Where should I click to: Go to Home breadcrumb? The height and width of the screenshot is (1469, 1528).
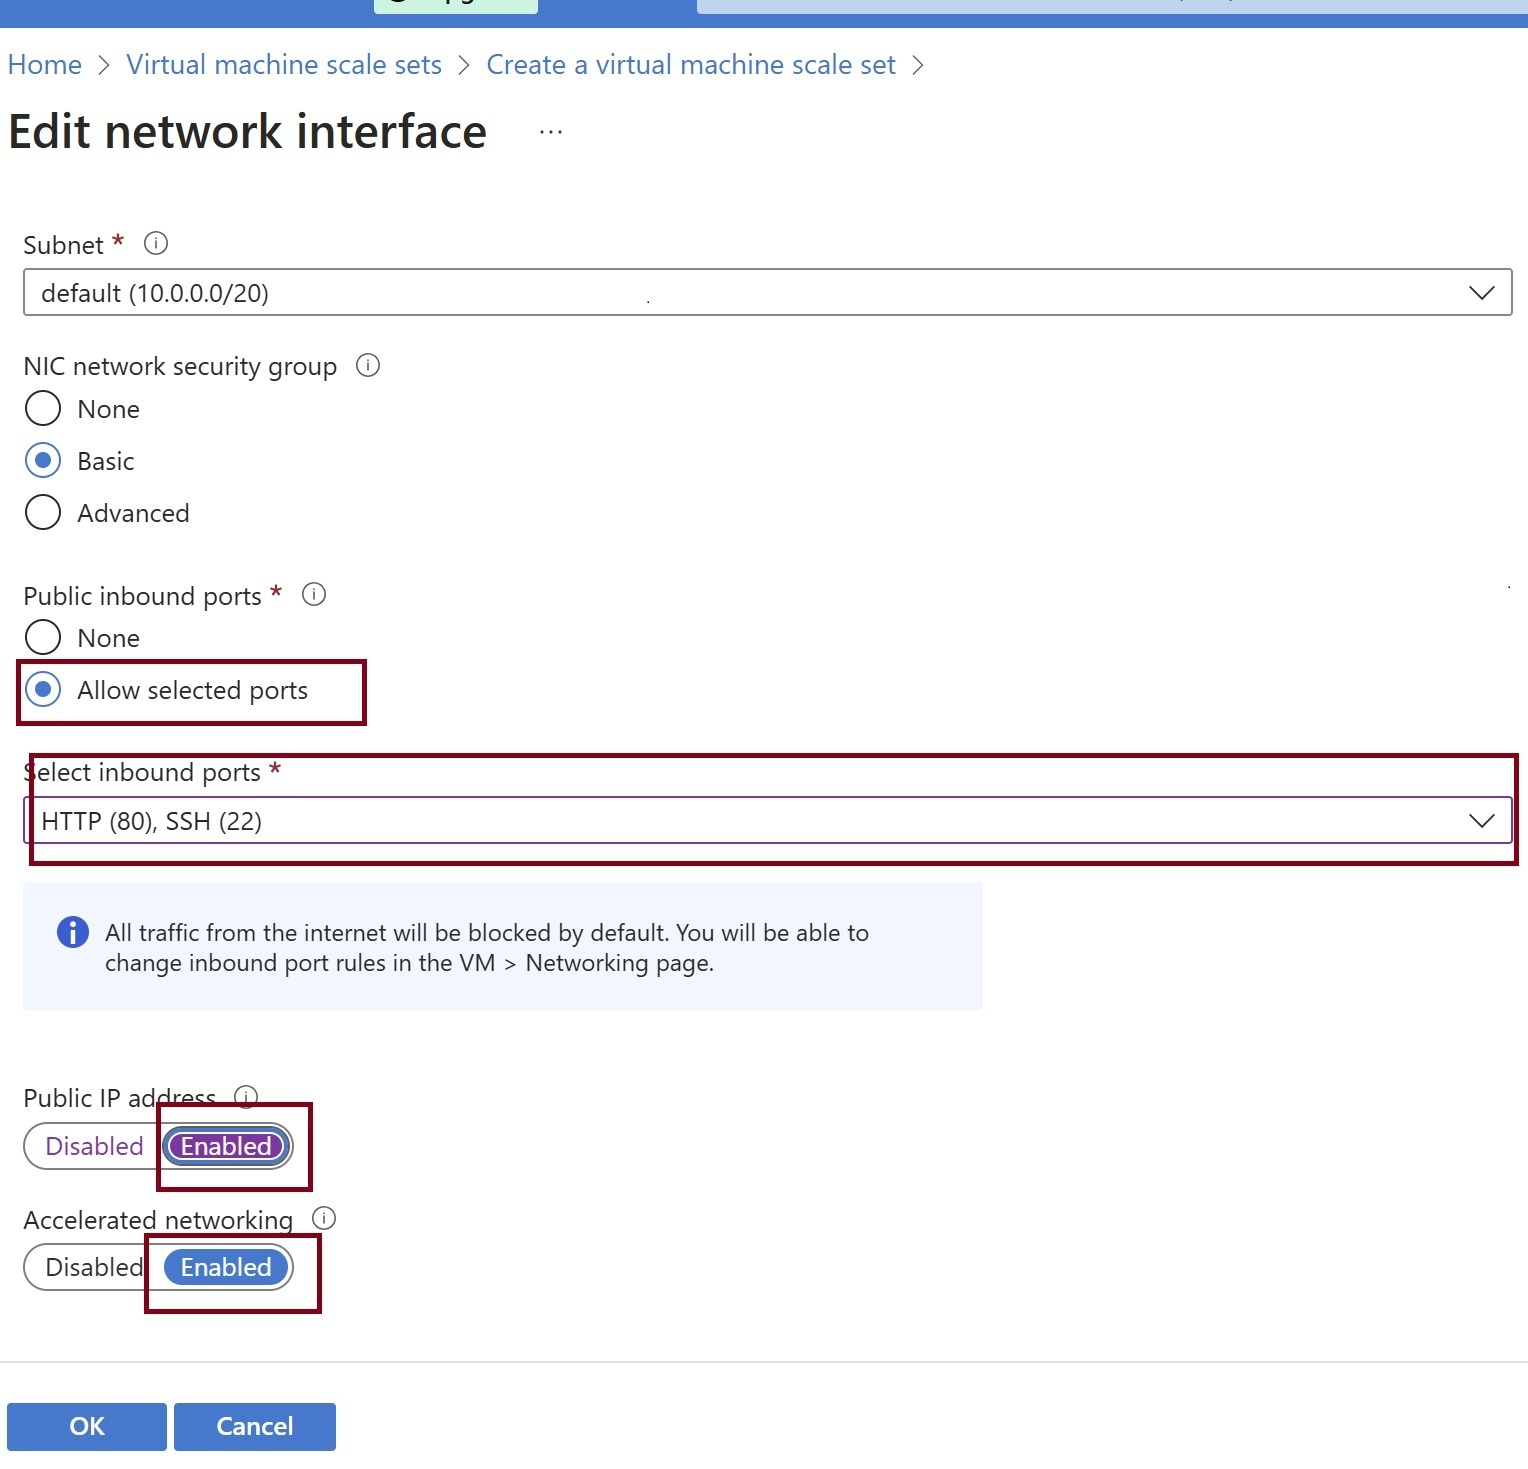(45, 65)
